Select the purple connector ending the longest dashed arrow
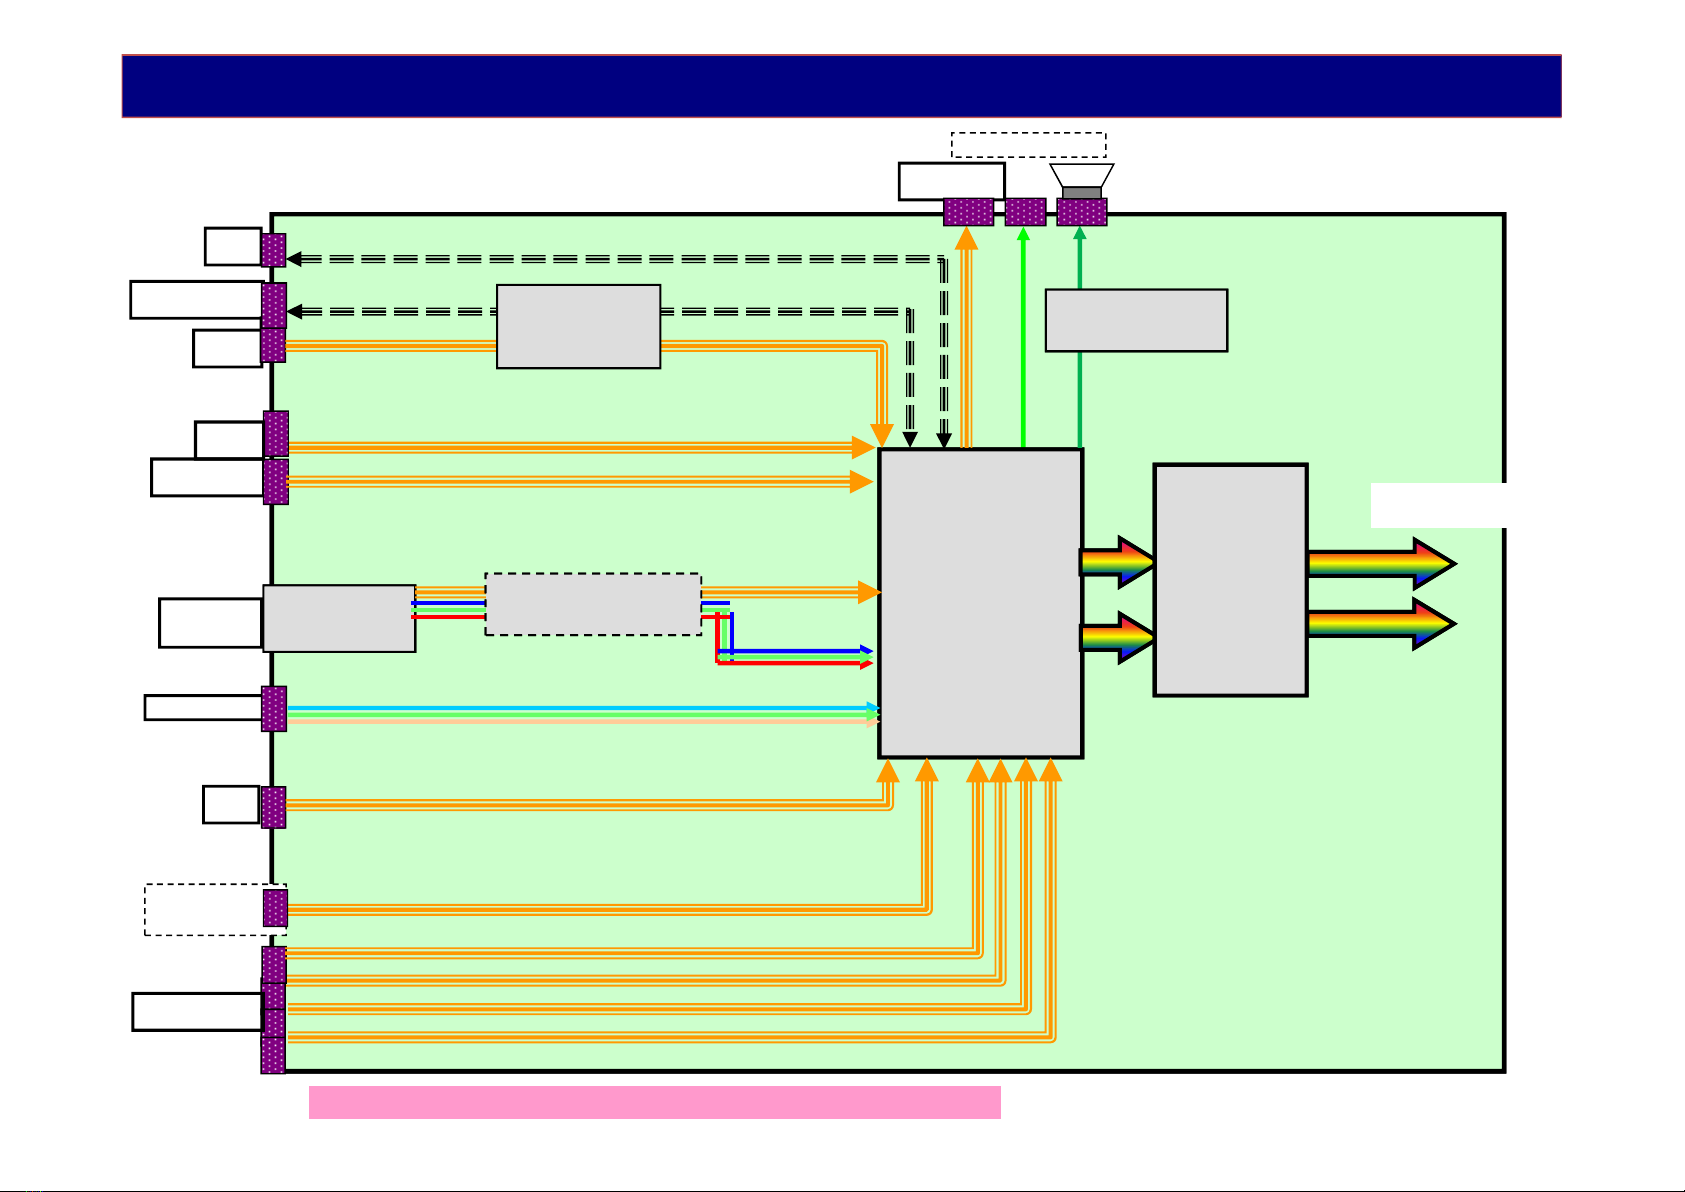Screen dimensions: 1685x1192 pos(274,250)
